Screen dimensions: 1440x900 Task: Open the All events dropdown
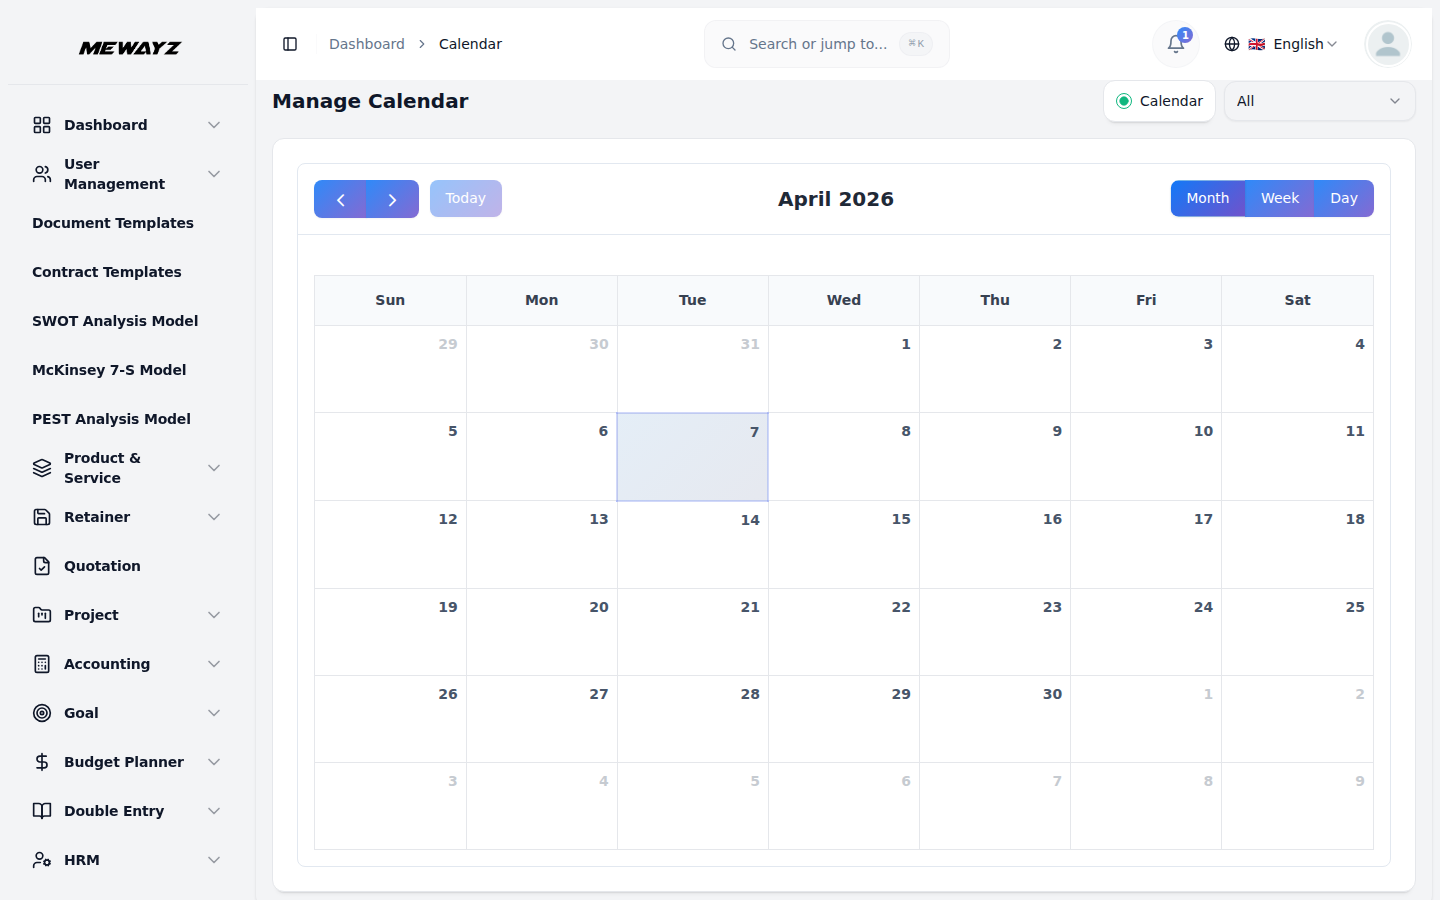pyautogui.click(x=1319, y=100)
